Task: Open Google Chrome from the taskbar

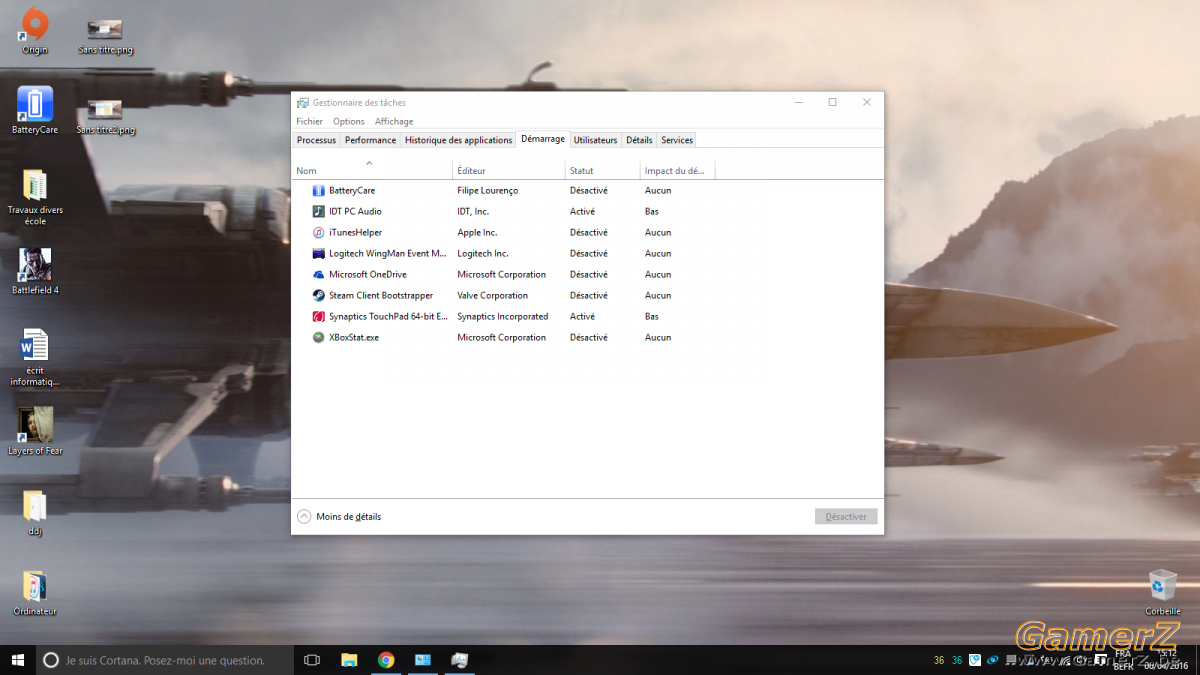Action: [x=386, y=660]
